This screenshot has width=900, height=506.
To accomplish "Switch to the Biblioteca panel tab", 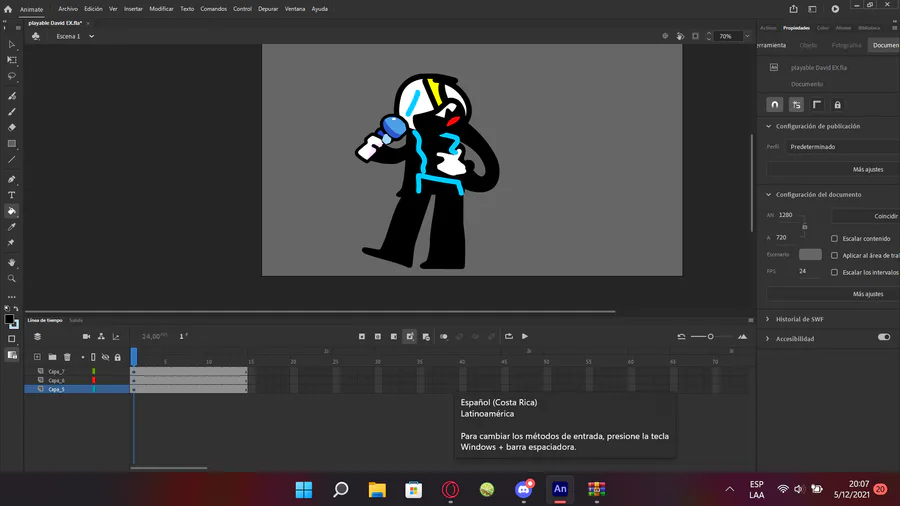I will [869, 28].
